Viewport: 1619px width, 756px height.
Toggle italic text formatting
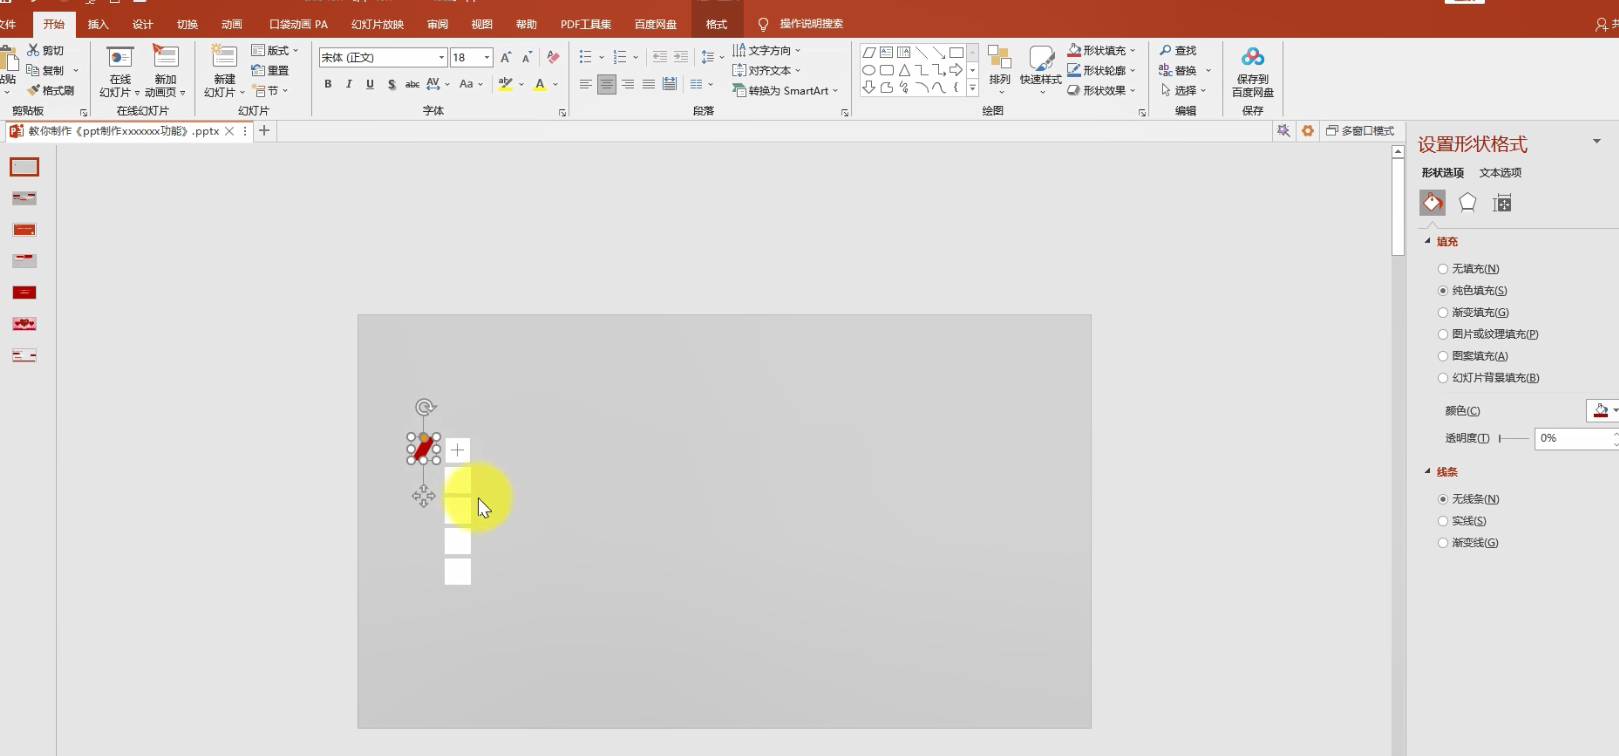(x=349, y=85)
